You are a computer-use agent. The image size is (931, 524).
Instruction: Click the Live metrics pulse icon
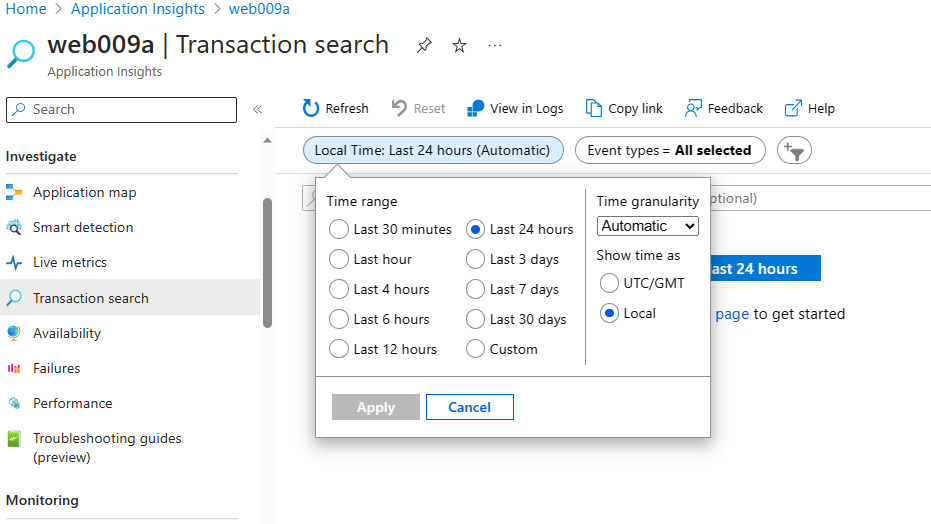pos(14,262)
